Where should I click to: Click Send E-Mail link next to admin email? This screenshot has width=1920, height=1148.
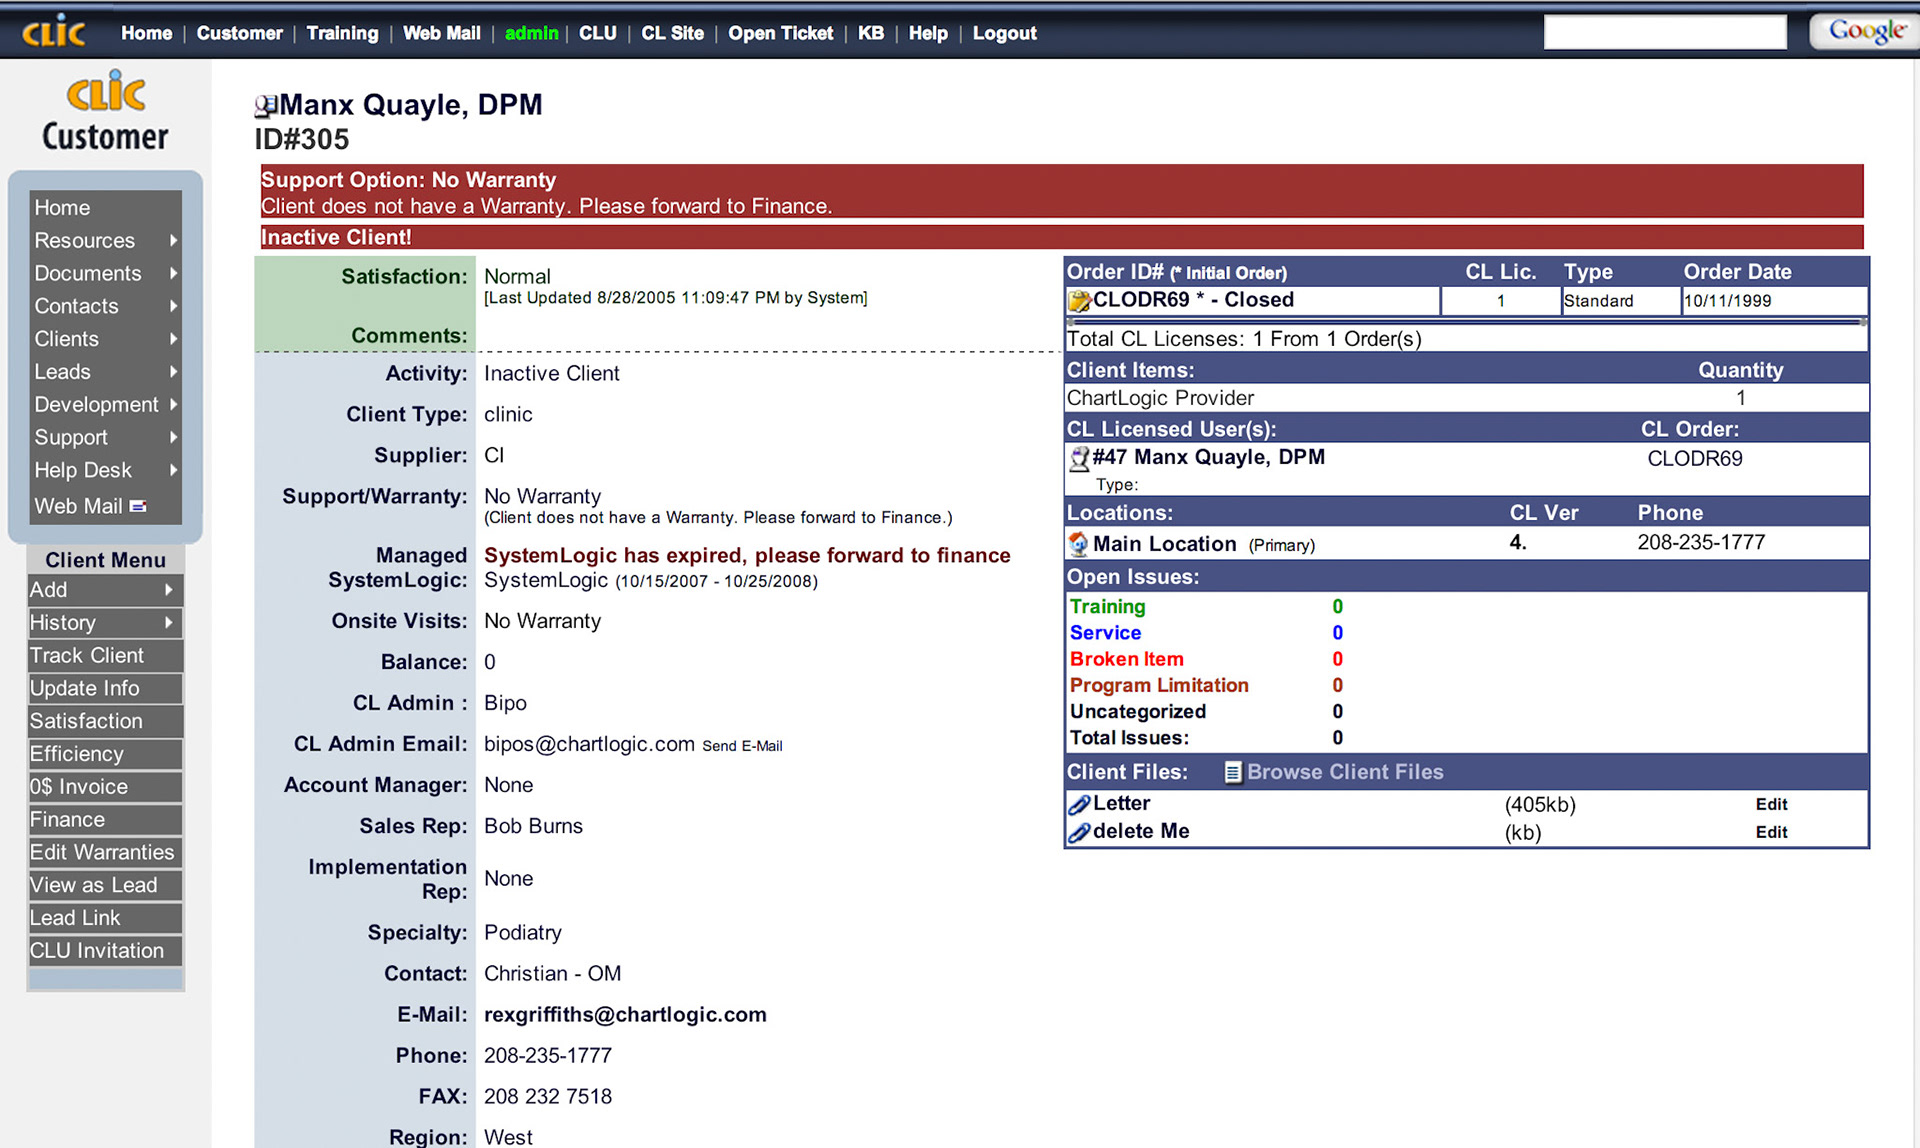(742, 746)
